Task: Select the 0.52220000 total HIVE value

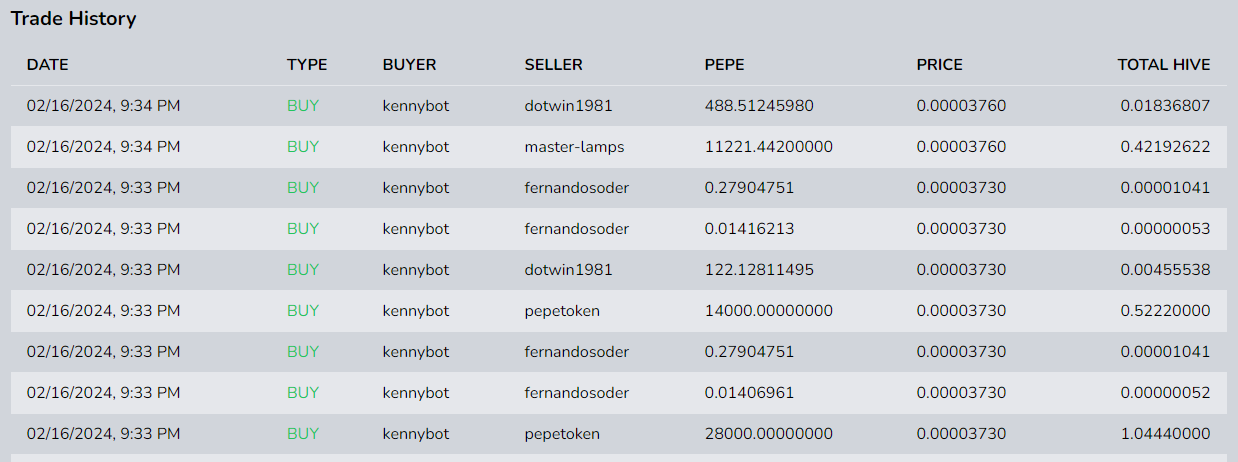Action: (x=1165, y=311)
